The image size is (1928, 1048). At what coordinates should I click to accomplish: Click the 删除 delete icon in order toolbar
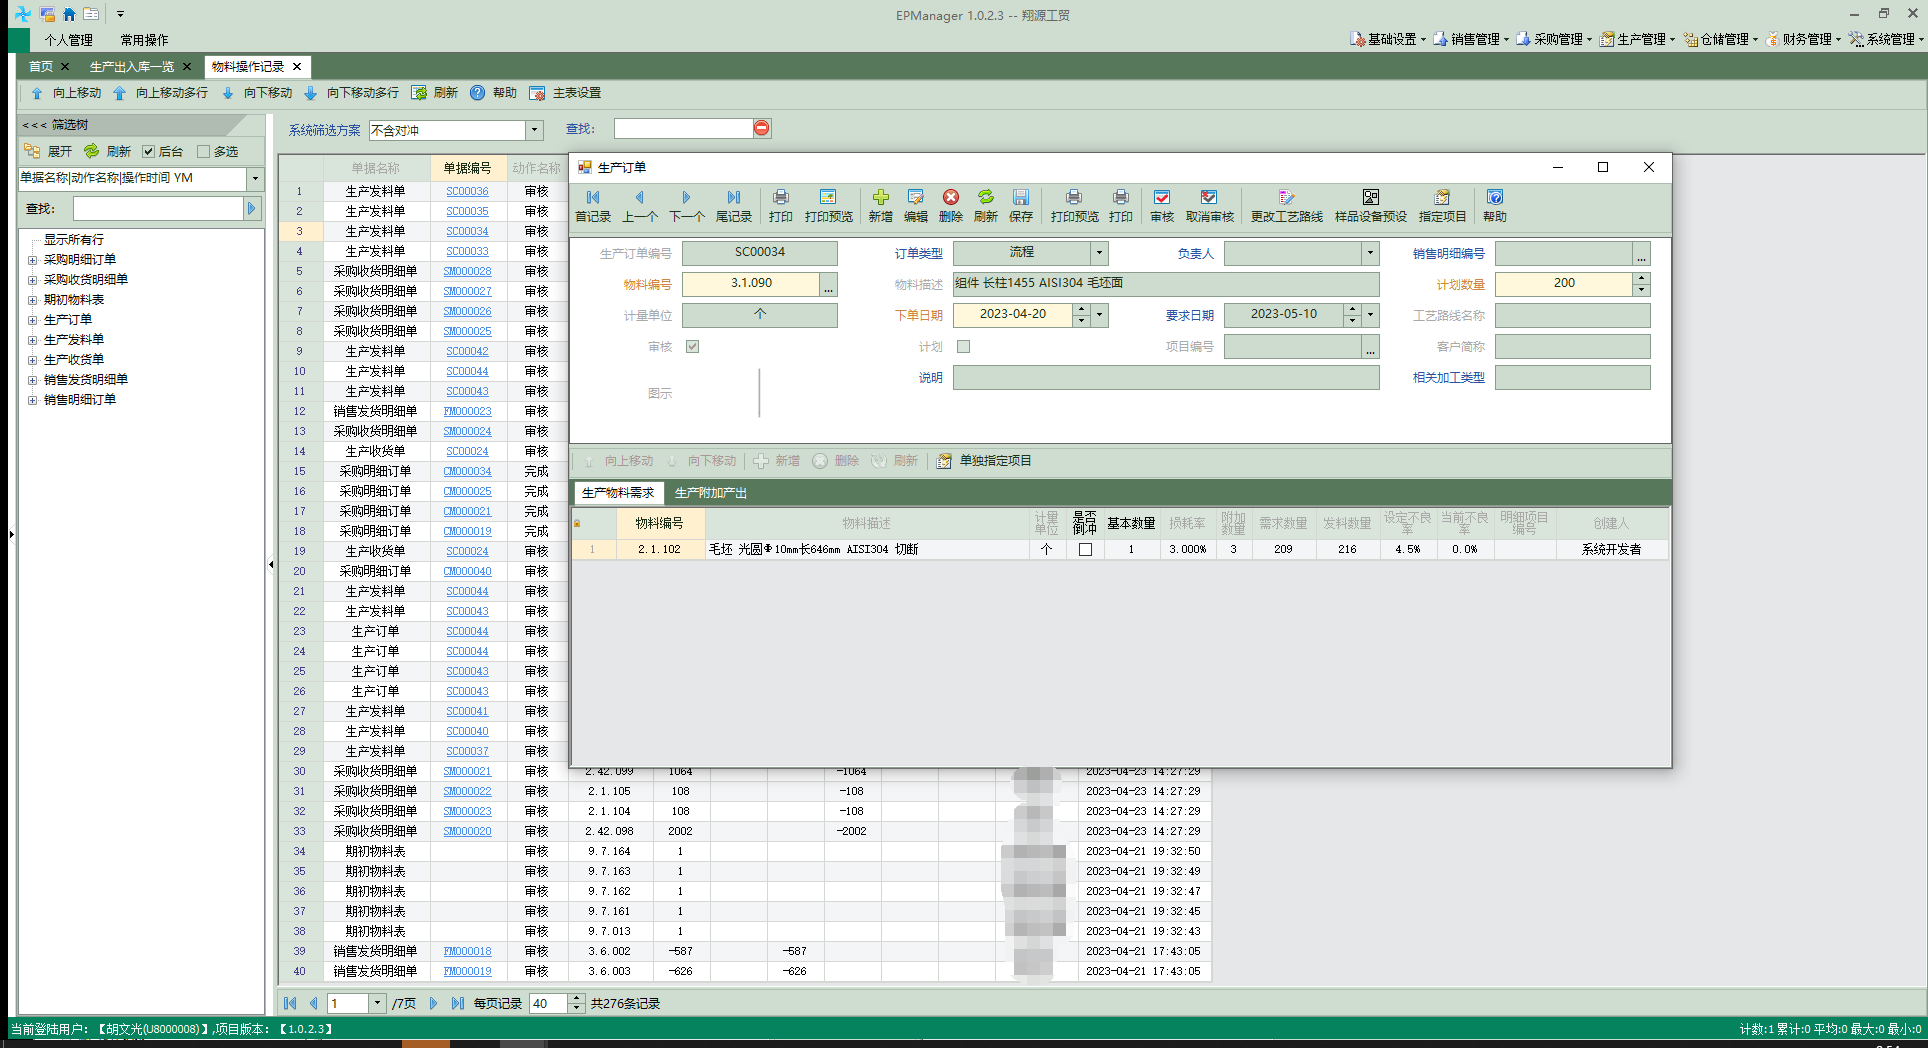(x=951, y=197)
